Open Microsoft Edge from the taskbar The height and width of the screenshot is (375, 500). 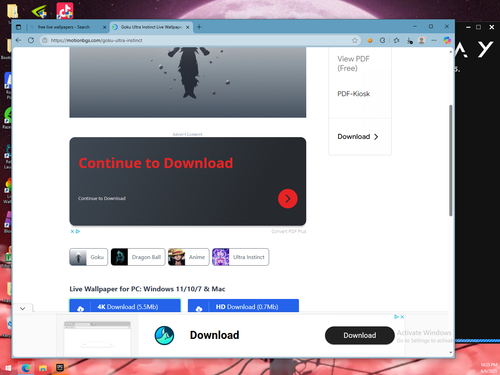tap(26, 368)
